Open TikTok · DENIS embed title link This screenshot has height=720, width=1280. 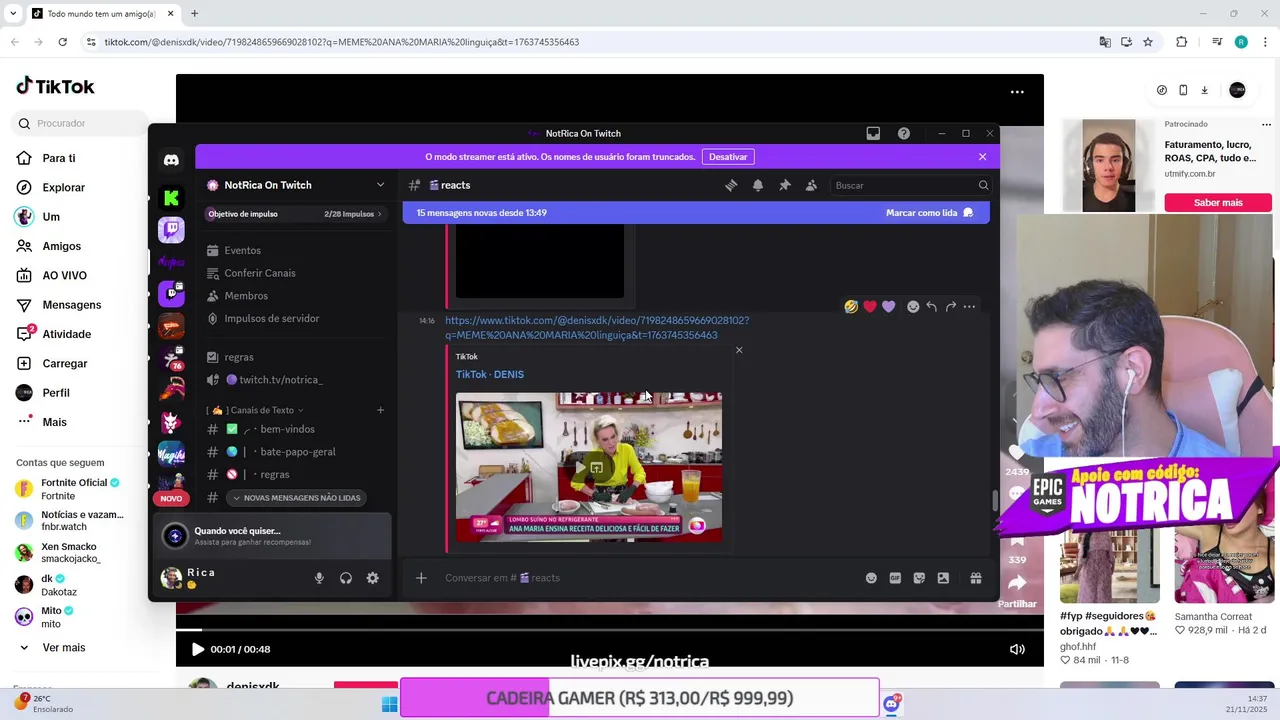click(490, 374)
